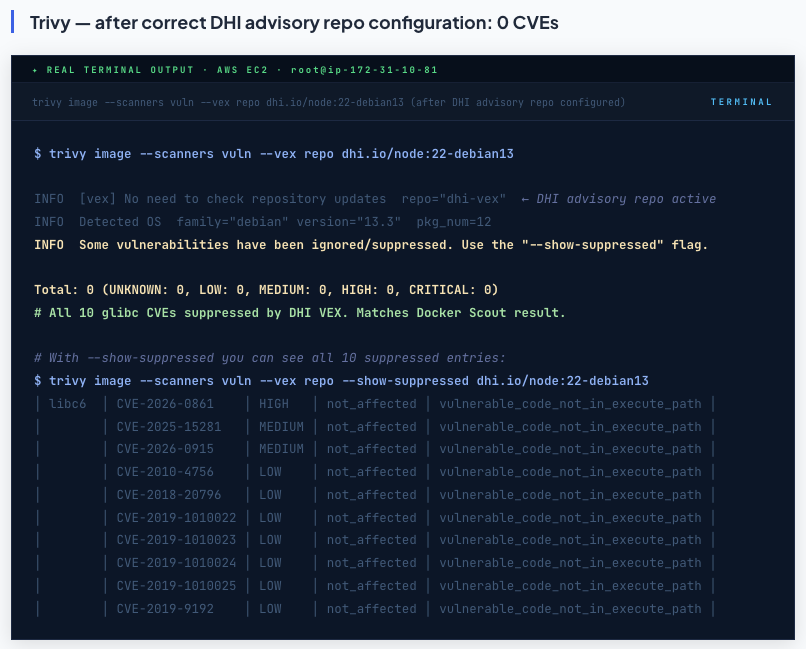Click the 'AWS EC2' label in banner
806x649 pixels.
242,70
